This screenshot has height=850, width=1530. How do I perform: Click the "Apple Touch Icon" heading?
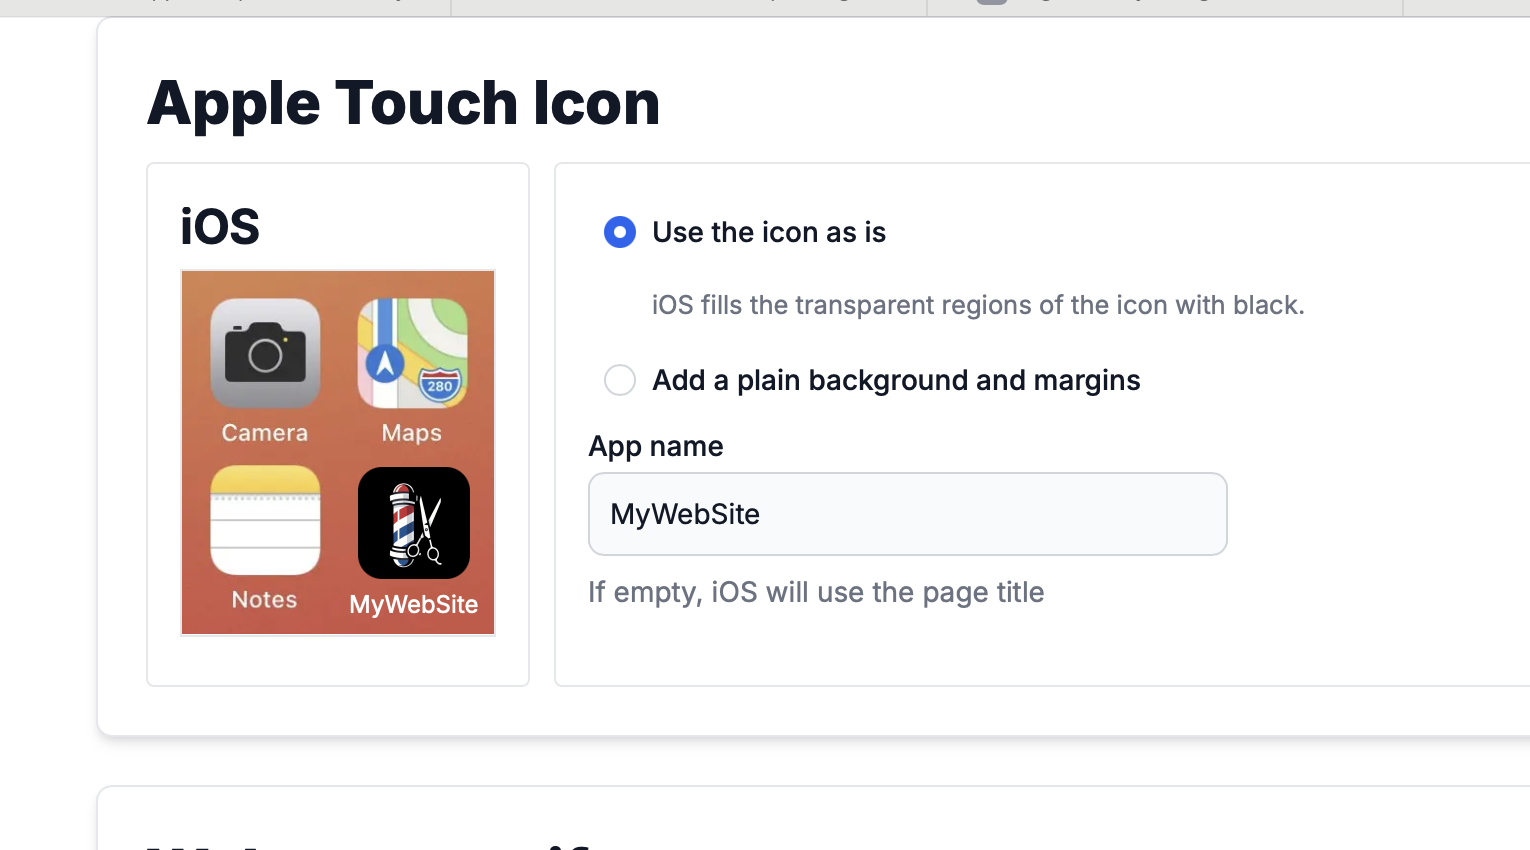[x=404, y=103]
